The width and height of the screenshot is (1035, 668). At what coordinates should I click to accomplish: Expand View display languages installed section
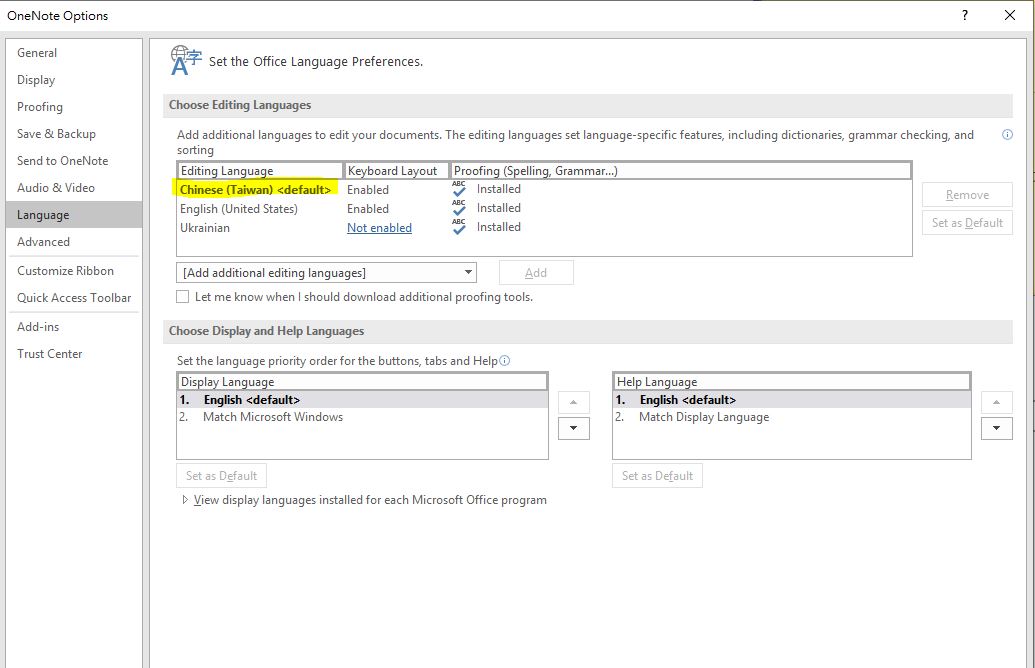tap(185, 500)
